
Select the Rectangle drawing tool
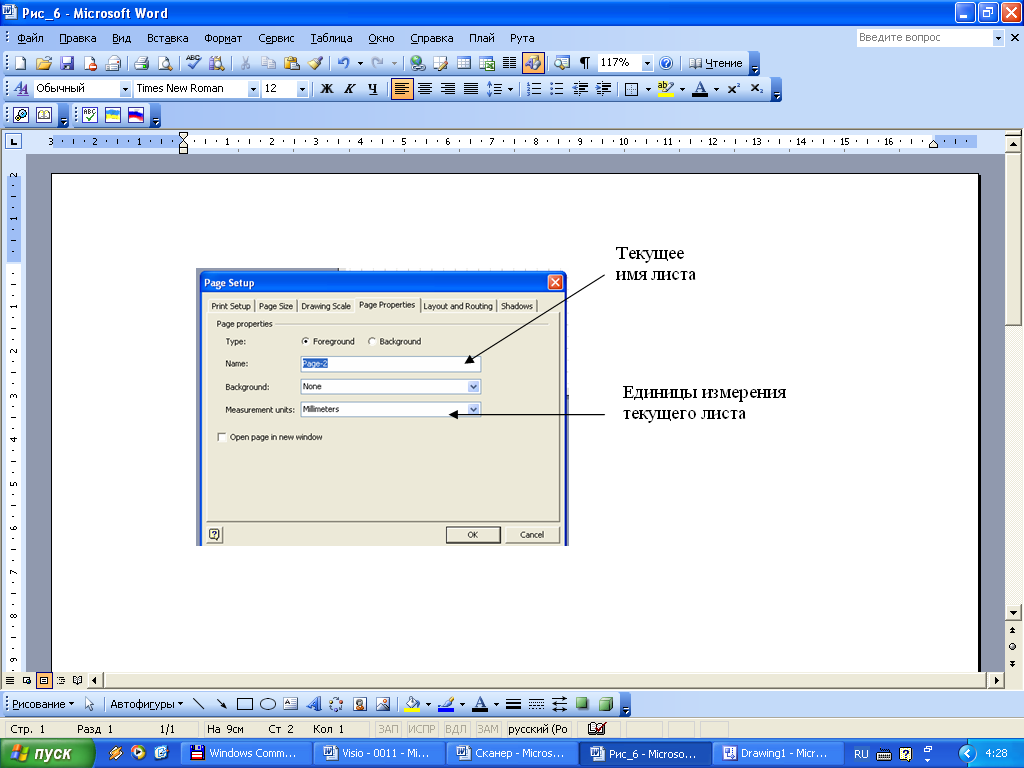245,704
